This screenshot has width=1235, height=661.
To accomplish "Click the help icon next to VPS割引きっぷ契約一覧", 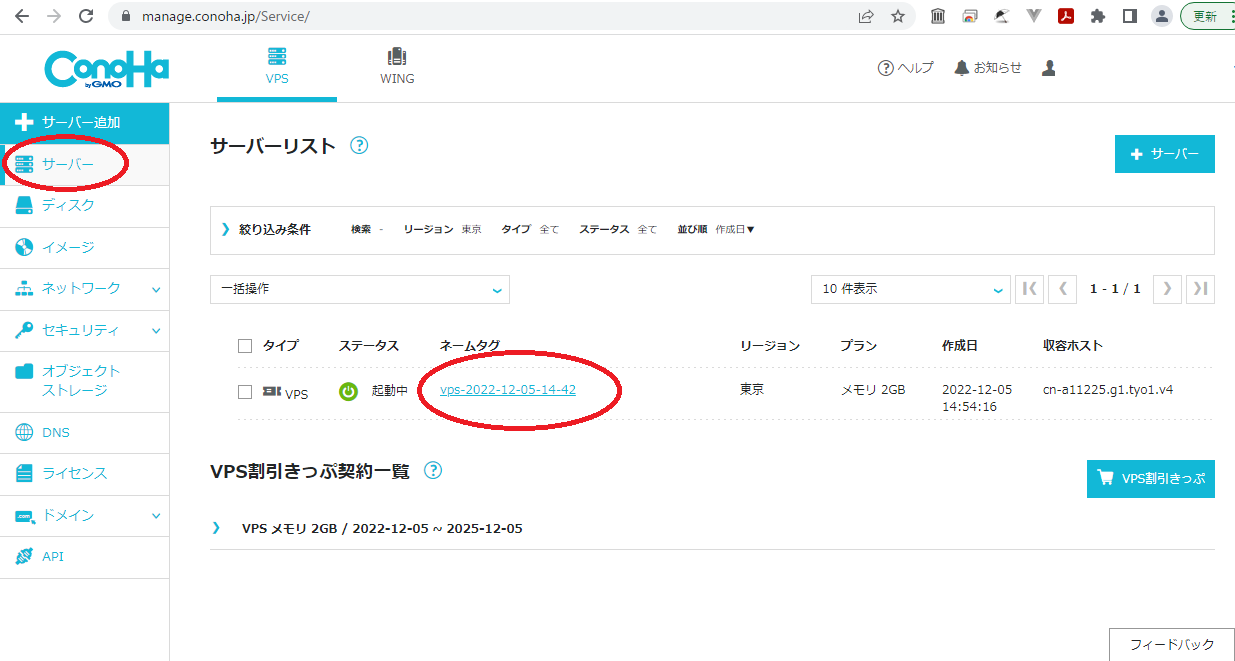I will (433, 470).
